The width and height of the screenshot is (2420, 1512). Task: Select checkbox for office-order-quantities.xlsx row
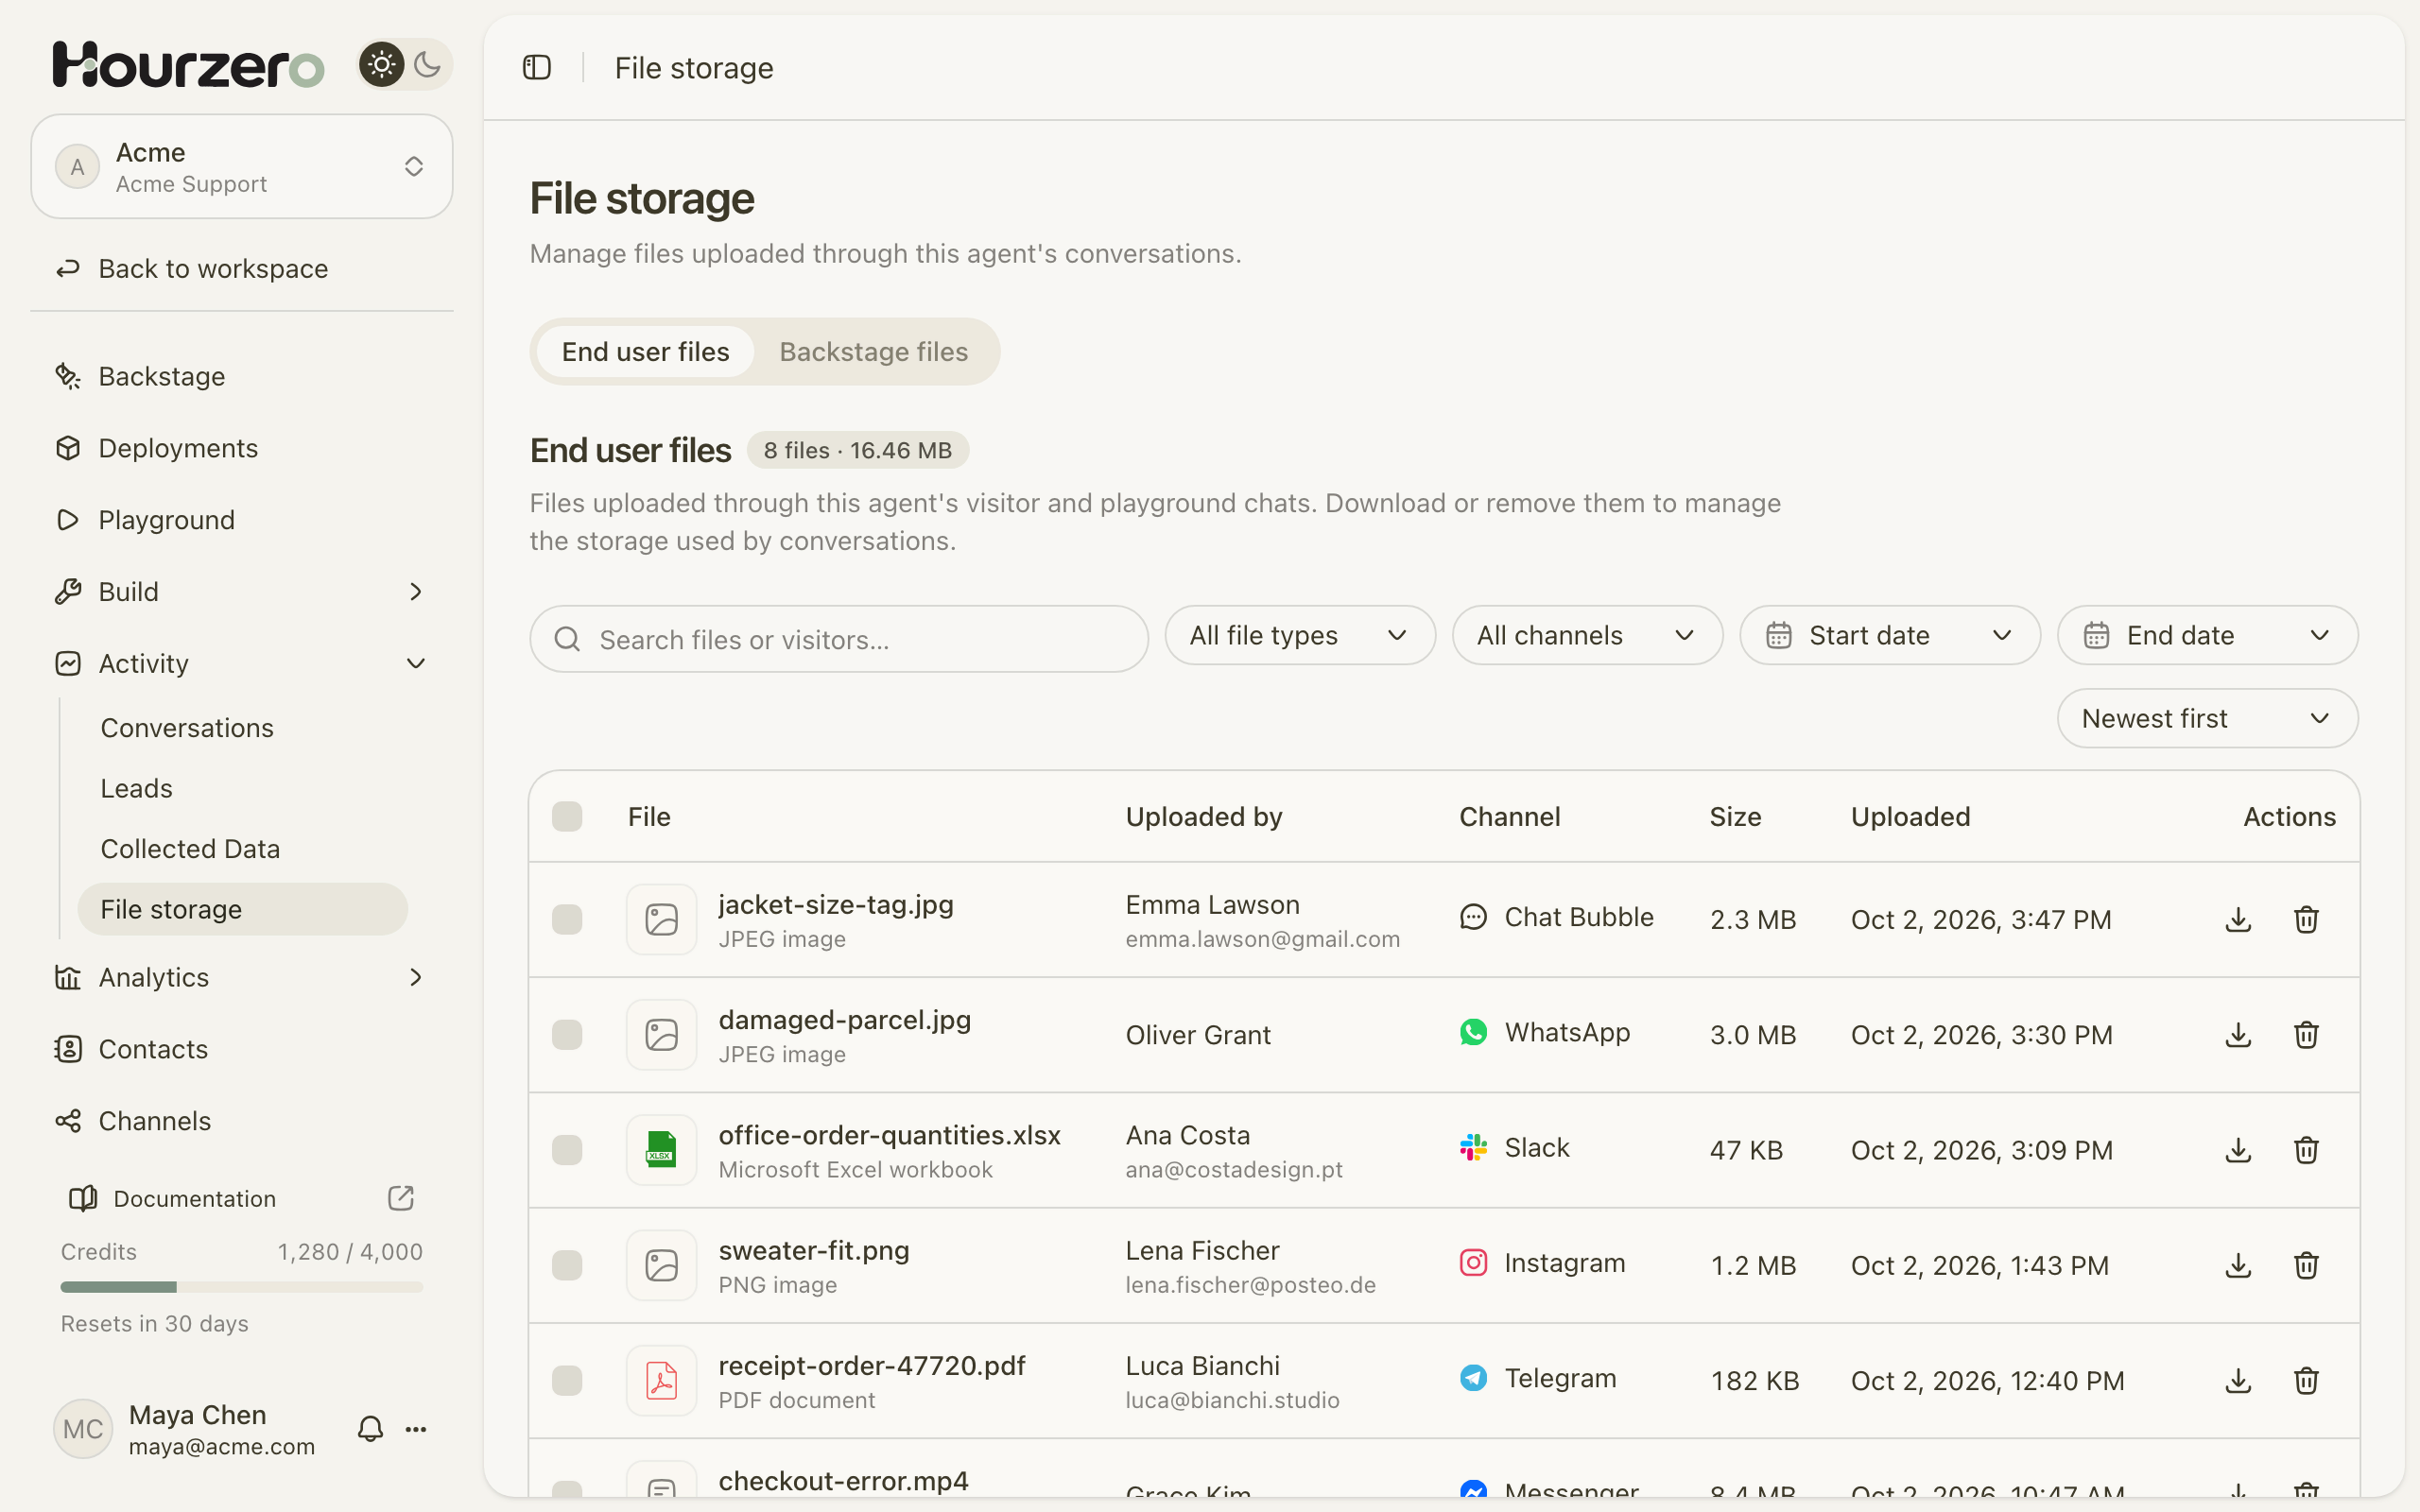pyautogui.click(x=567, y=1150)
